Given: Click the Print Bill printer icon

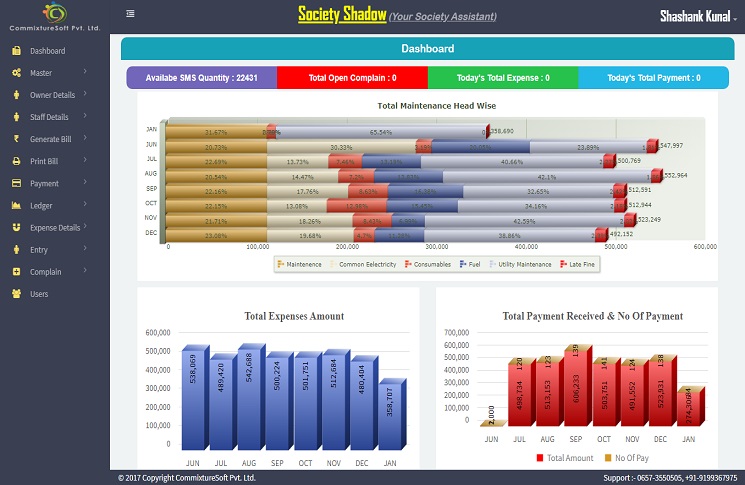Looking at the screenshot, I should [17, 161].
